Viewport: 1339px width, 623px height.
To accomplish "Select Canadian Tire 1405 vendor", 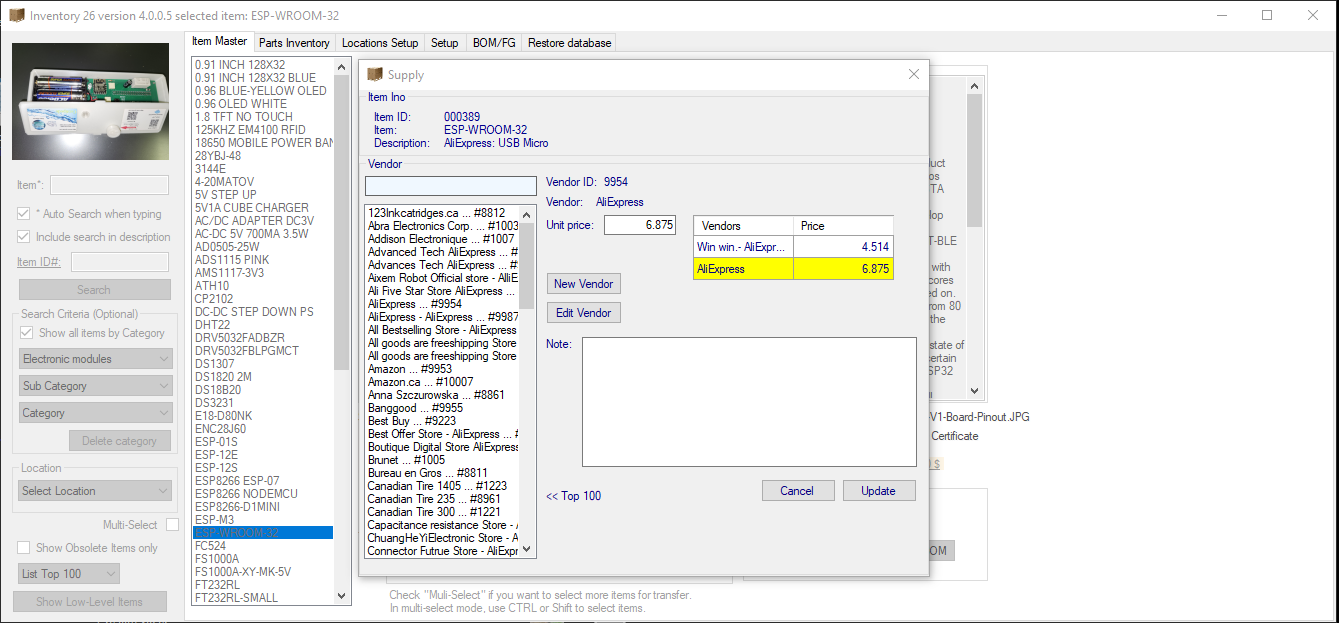I will click(x=442, y=486).
